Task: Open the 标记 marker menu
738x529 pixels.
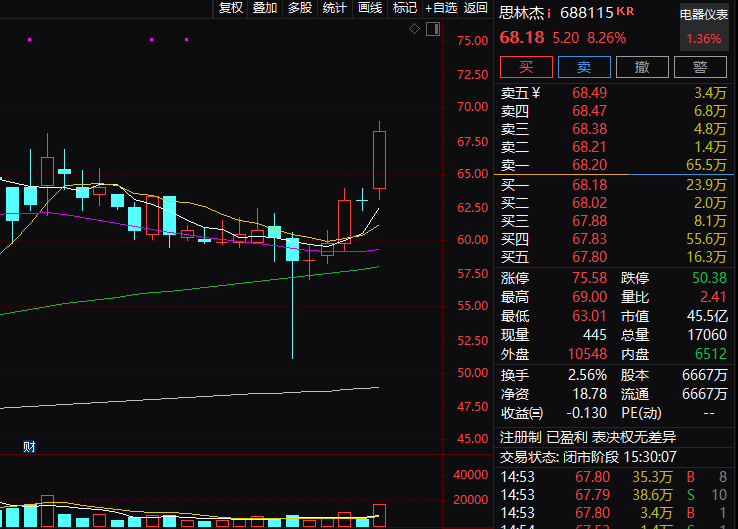Action: tap(405, 8)
